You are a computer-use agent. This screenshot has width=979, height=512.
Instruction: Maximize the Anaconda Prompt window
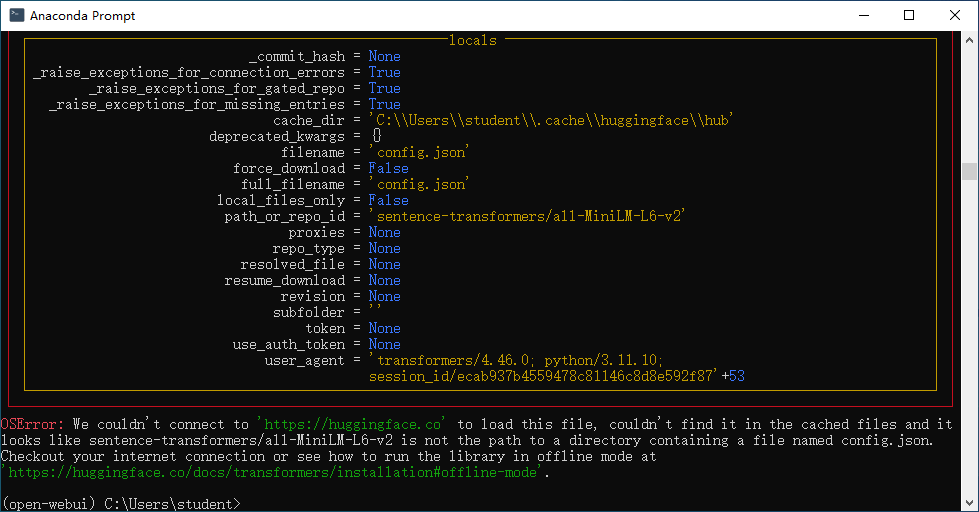pyautogui.click(x=909, y=15)
